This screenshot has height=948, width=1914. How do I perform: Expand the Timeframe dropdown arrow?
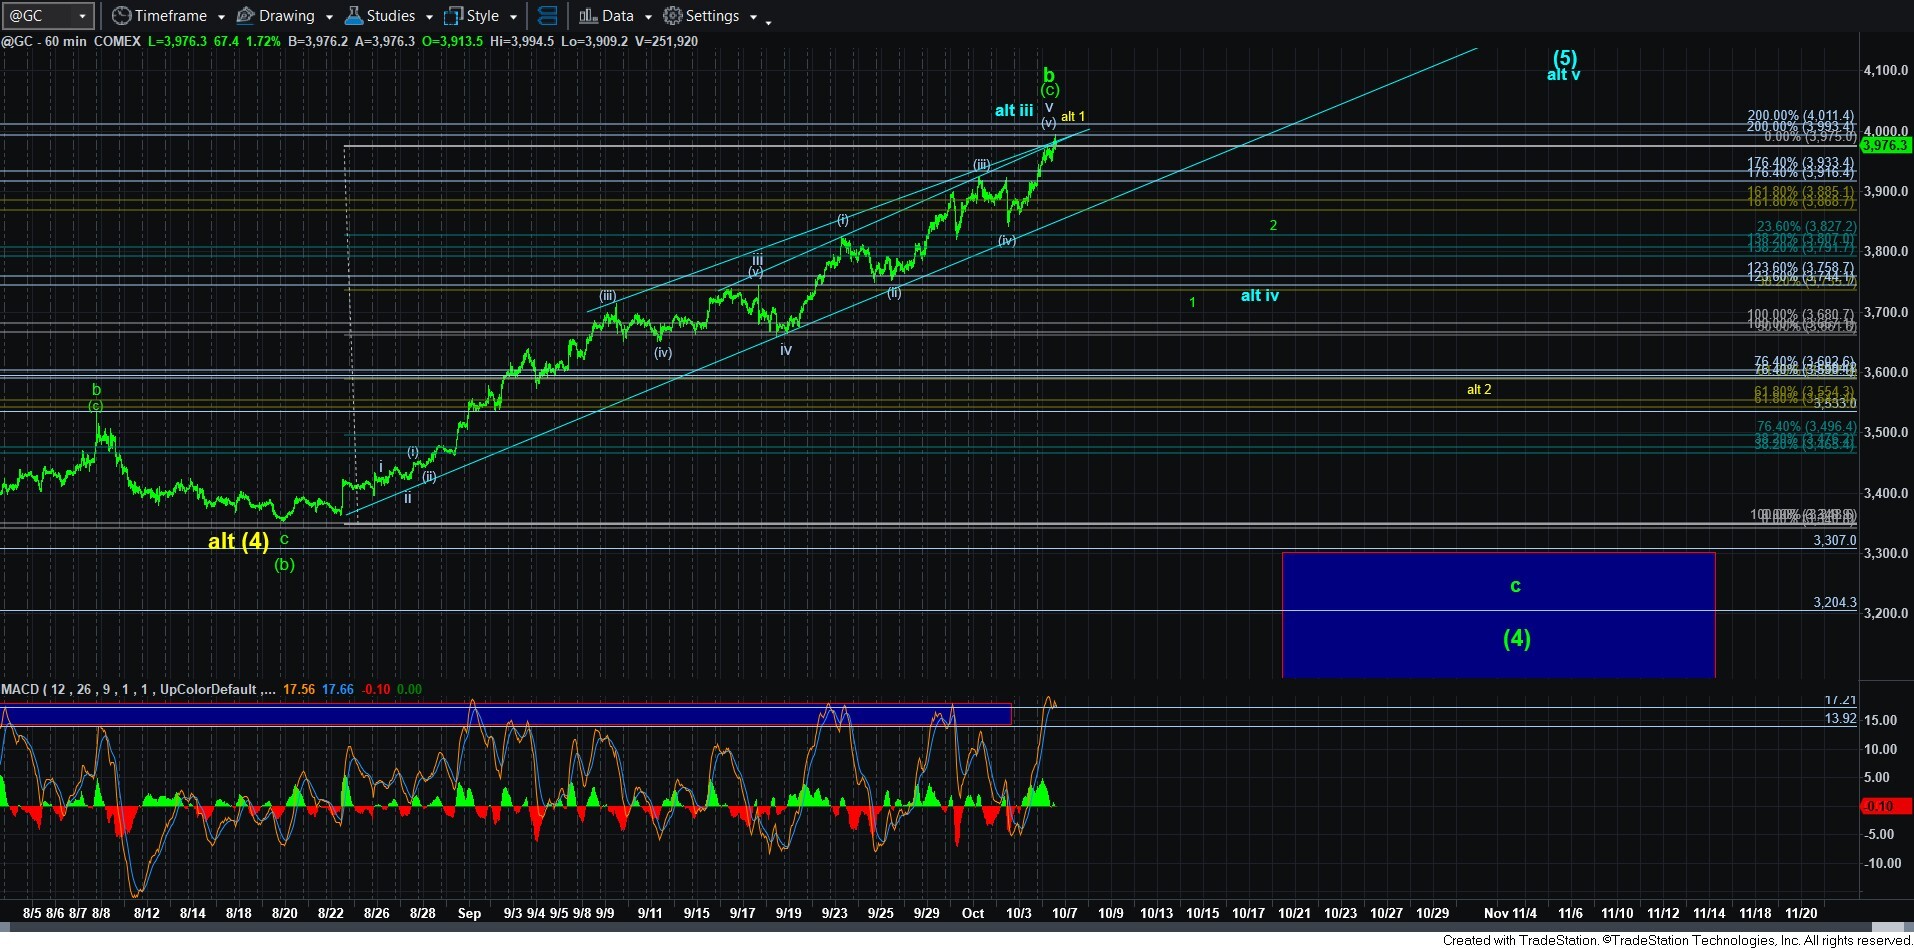(221, 17)
